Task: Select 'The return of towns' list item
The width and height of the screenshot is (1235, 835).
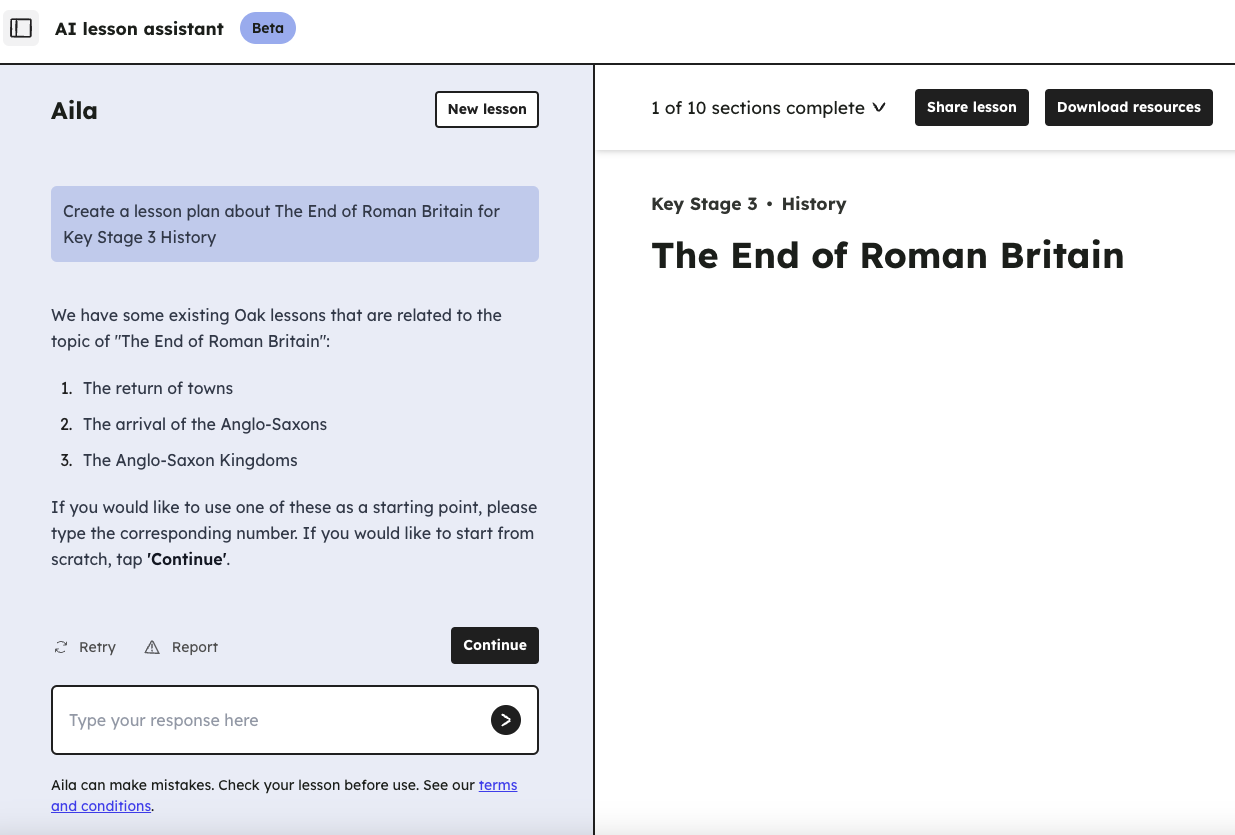Action: coord(158,388)
